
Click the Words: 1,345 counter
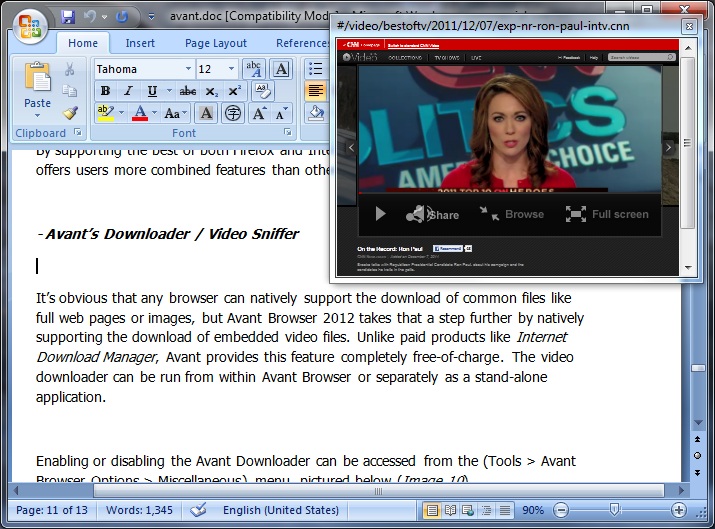[139, 510]
